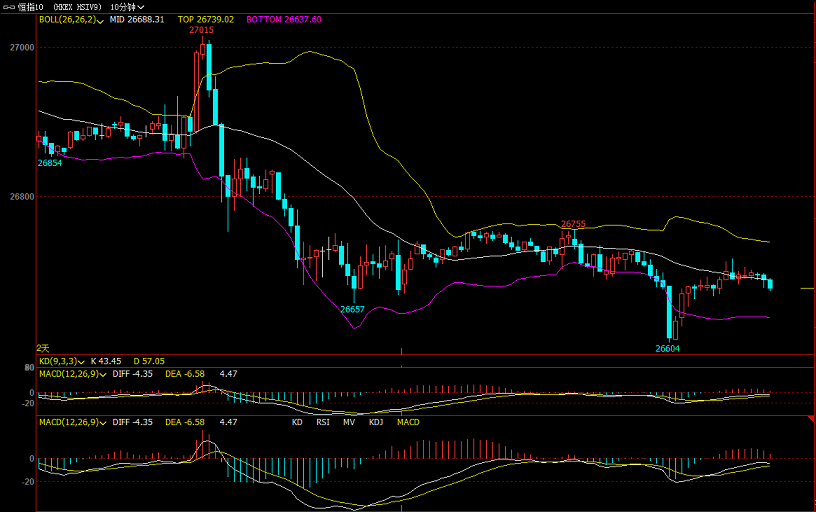Screen dimensions: 816x512
Task: Click the 26755 swing high label
Action: [573, 224]
